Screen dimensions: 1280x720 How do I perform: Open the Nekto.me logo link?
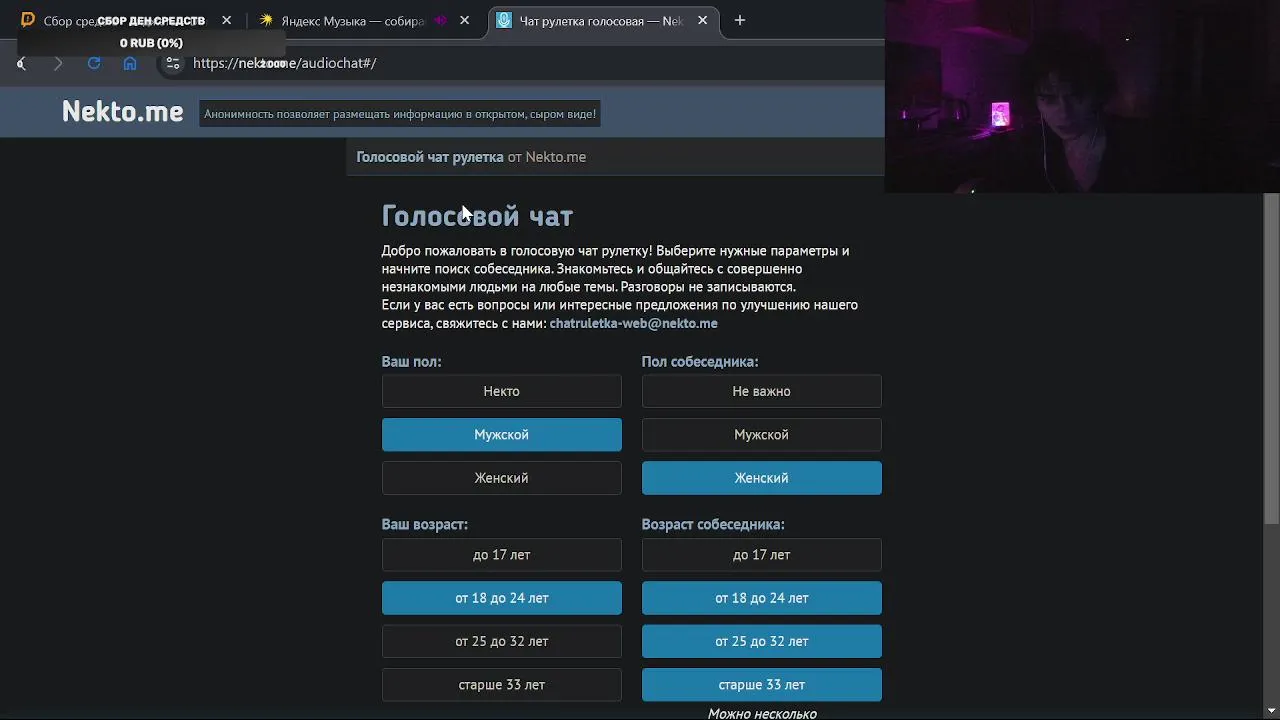pyautogui.click(x=123, y=111)
